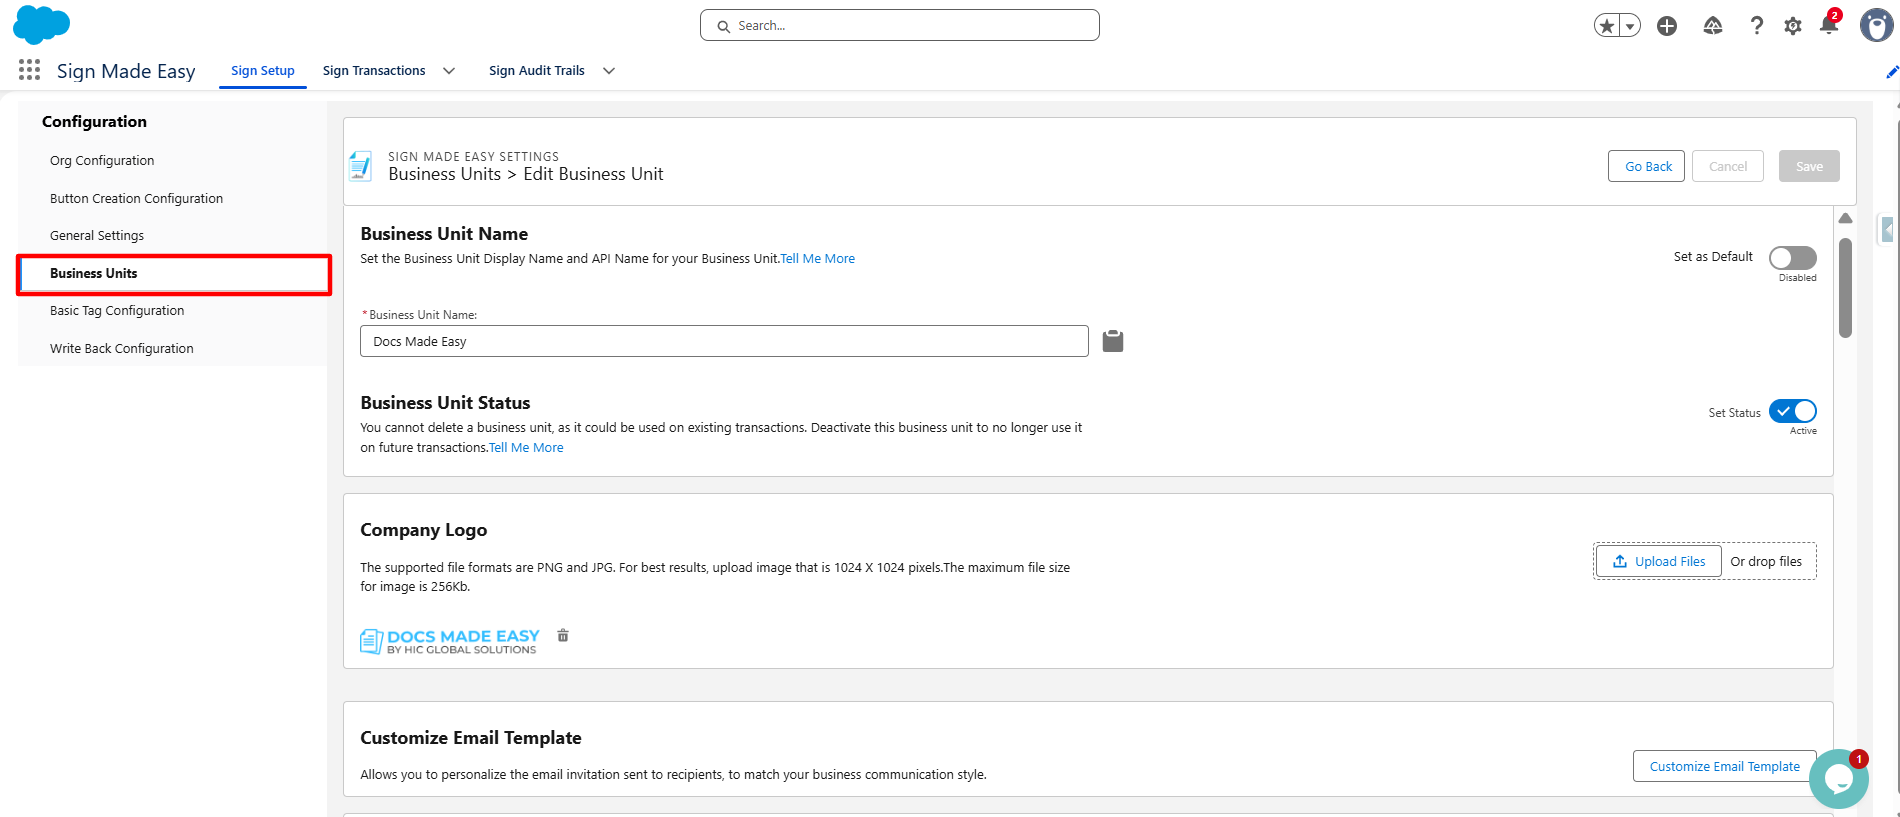Open the Notifications bell icon
Viewport: 1900px width, 817px height.
coord(1829,25)
